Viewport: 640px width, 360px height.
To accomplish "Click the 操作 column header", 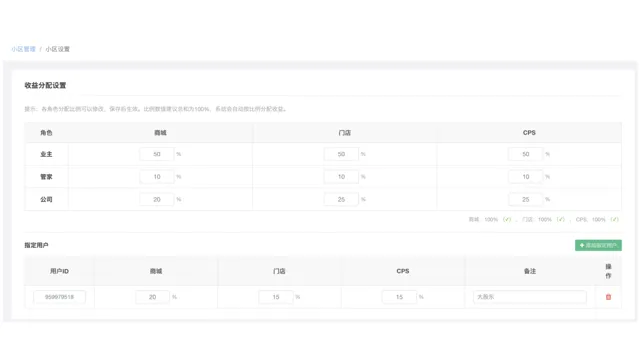I will [608, 271].
